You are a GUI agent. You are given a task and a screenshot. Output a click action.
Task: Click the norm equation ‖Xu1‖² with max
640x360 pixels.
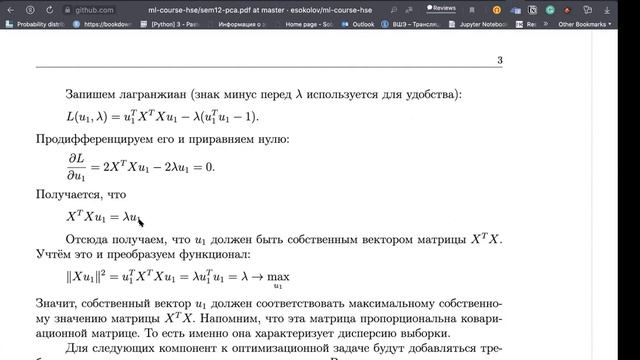pos(178,278)
